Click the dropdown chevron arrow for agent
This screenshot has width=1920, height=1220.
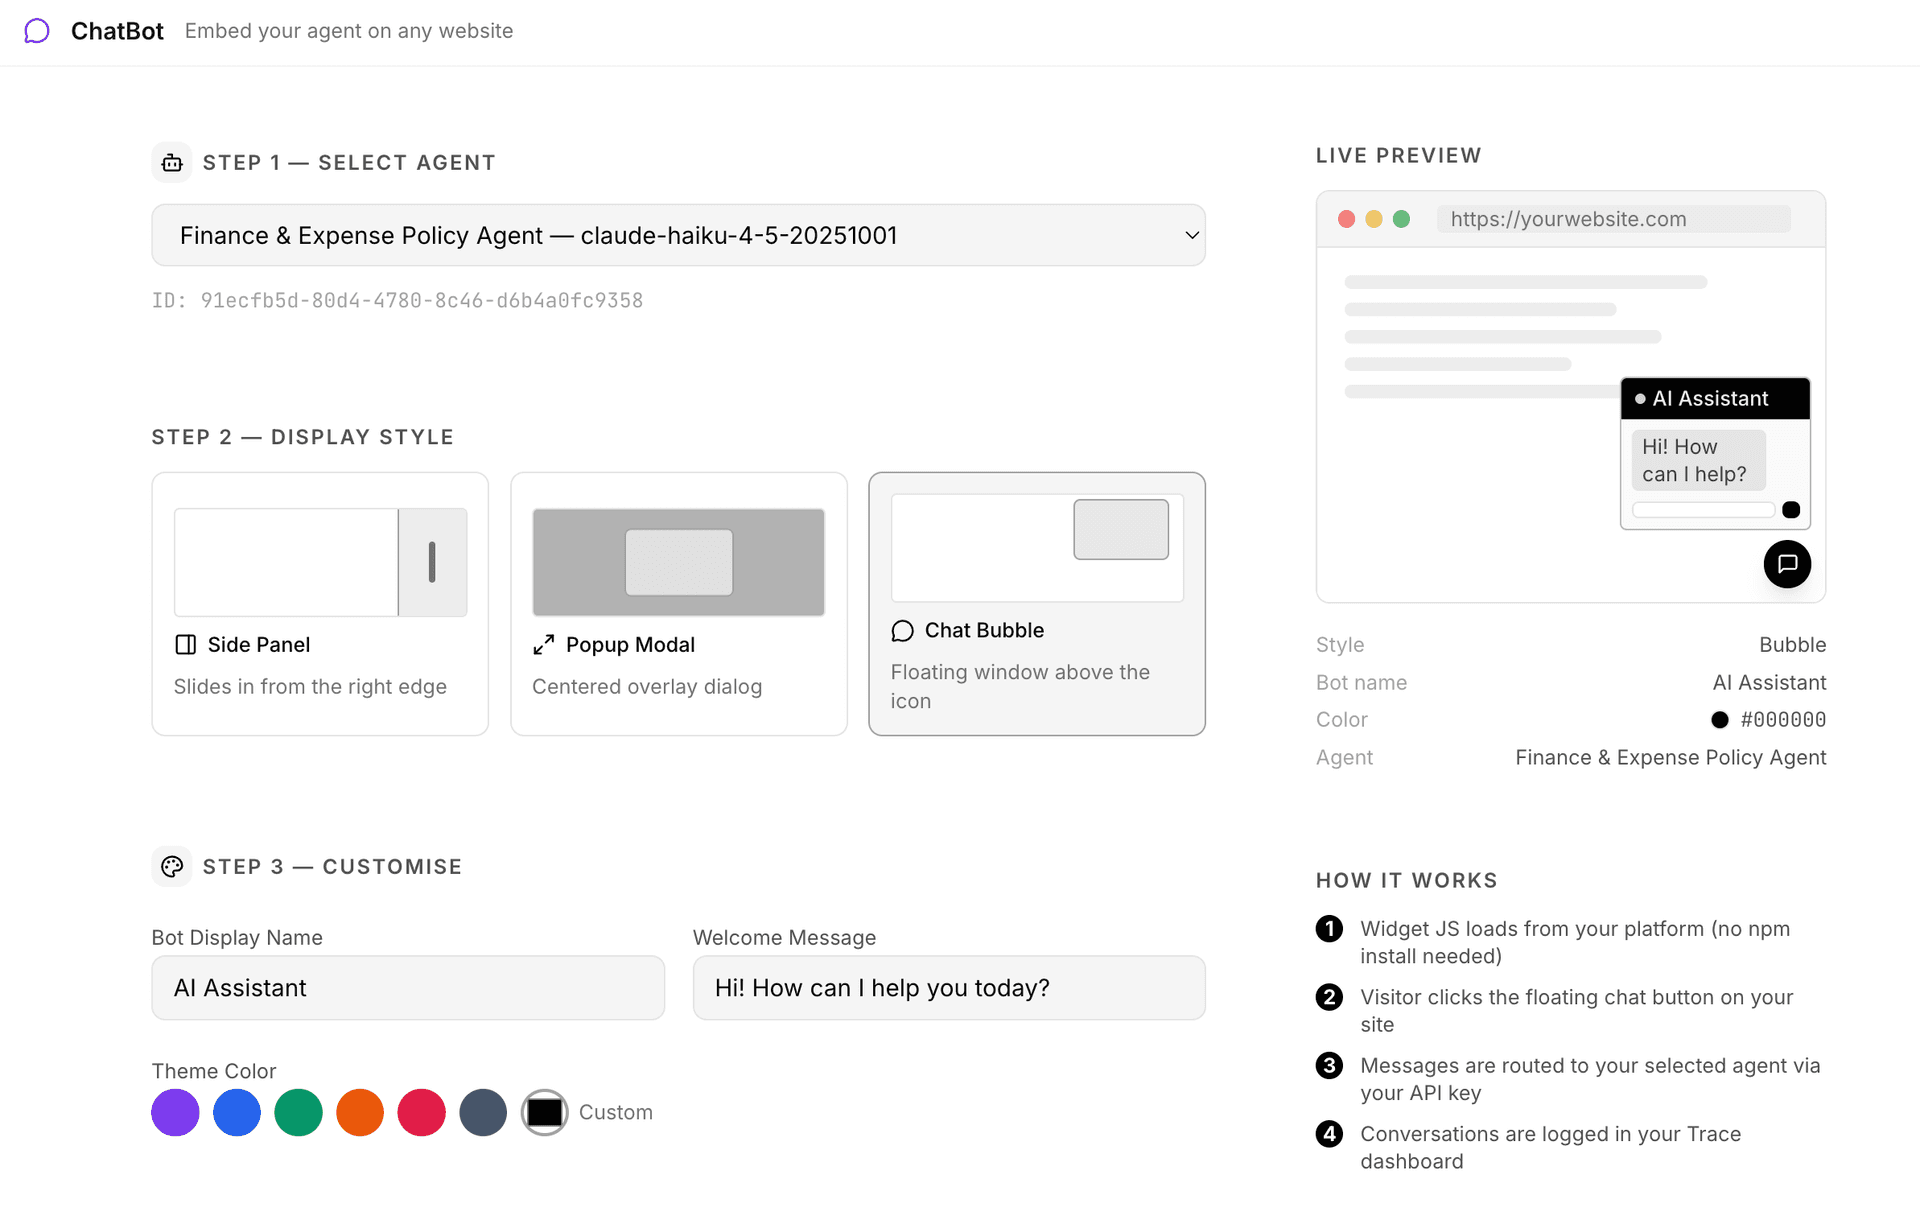(x=1192, y=236)
